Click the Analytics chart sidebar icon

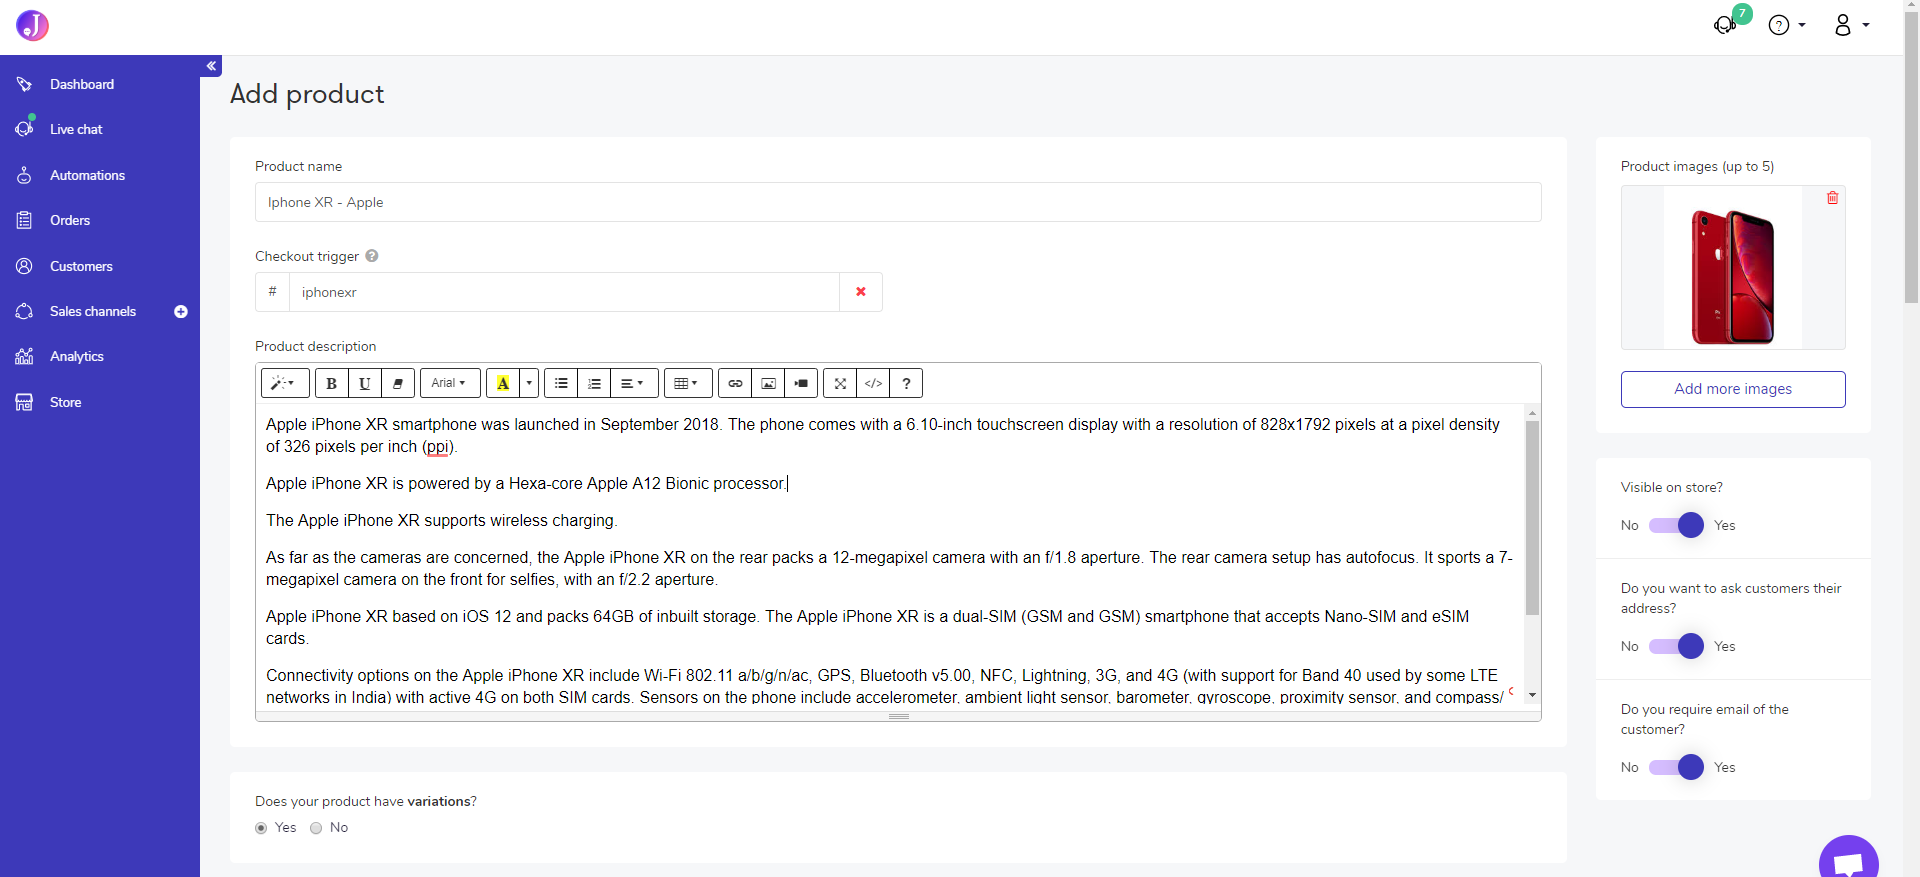coord(24,356)
